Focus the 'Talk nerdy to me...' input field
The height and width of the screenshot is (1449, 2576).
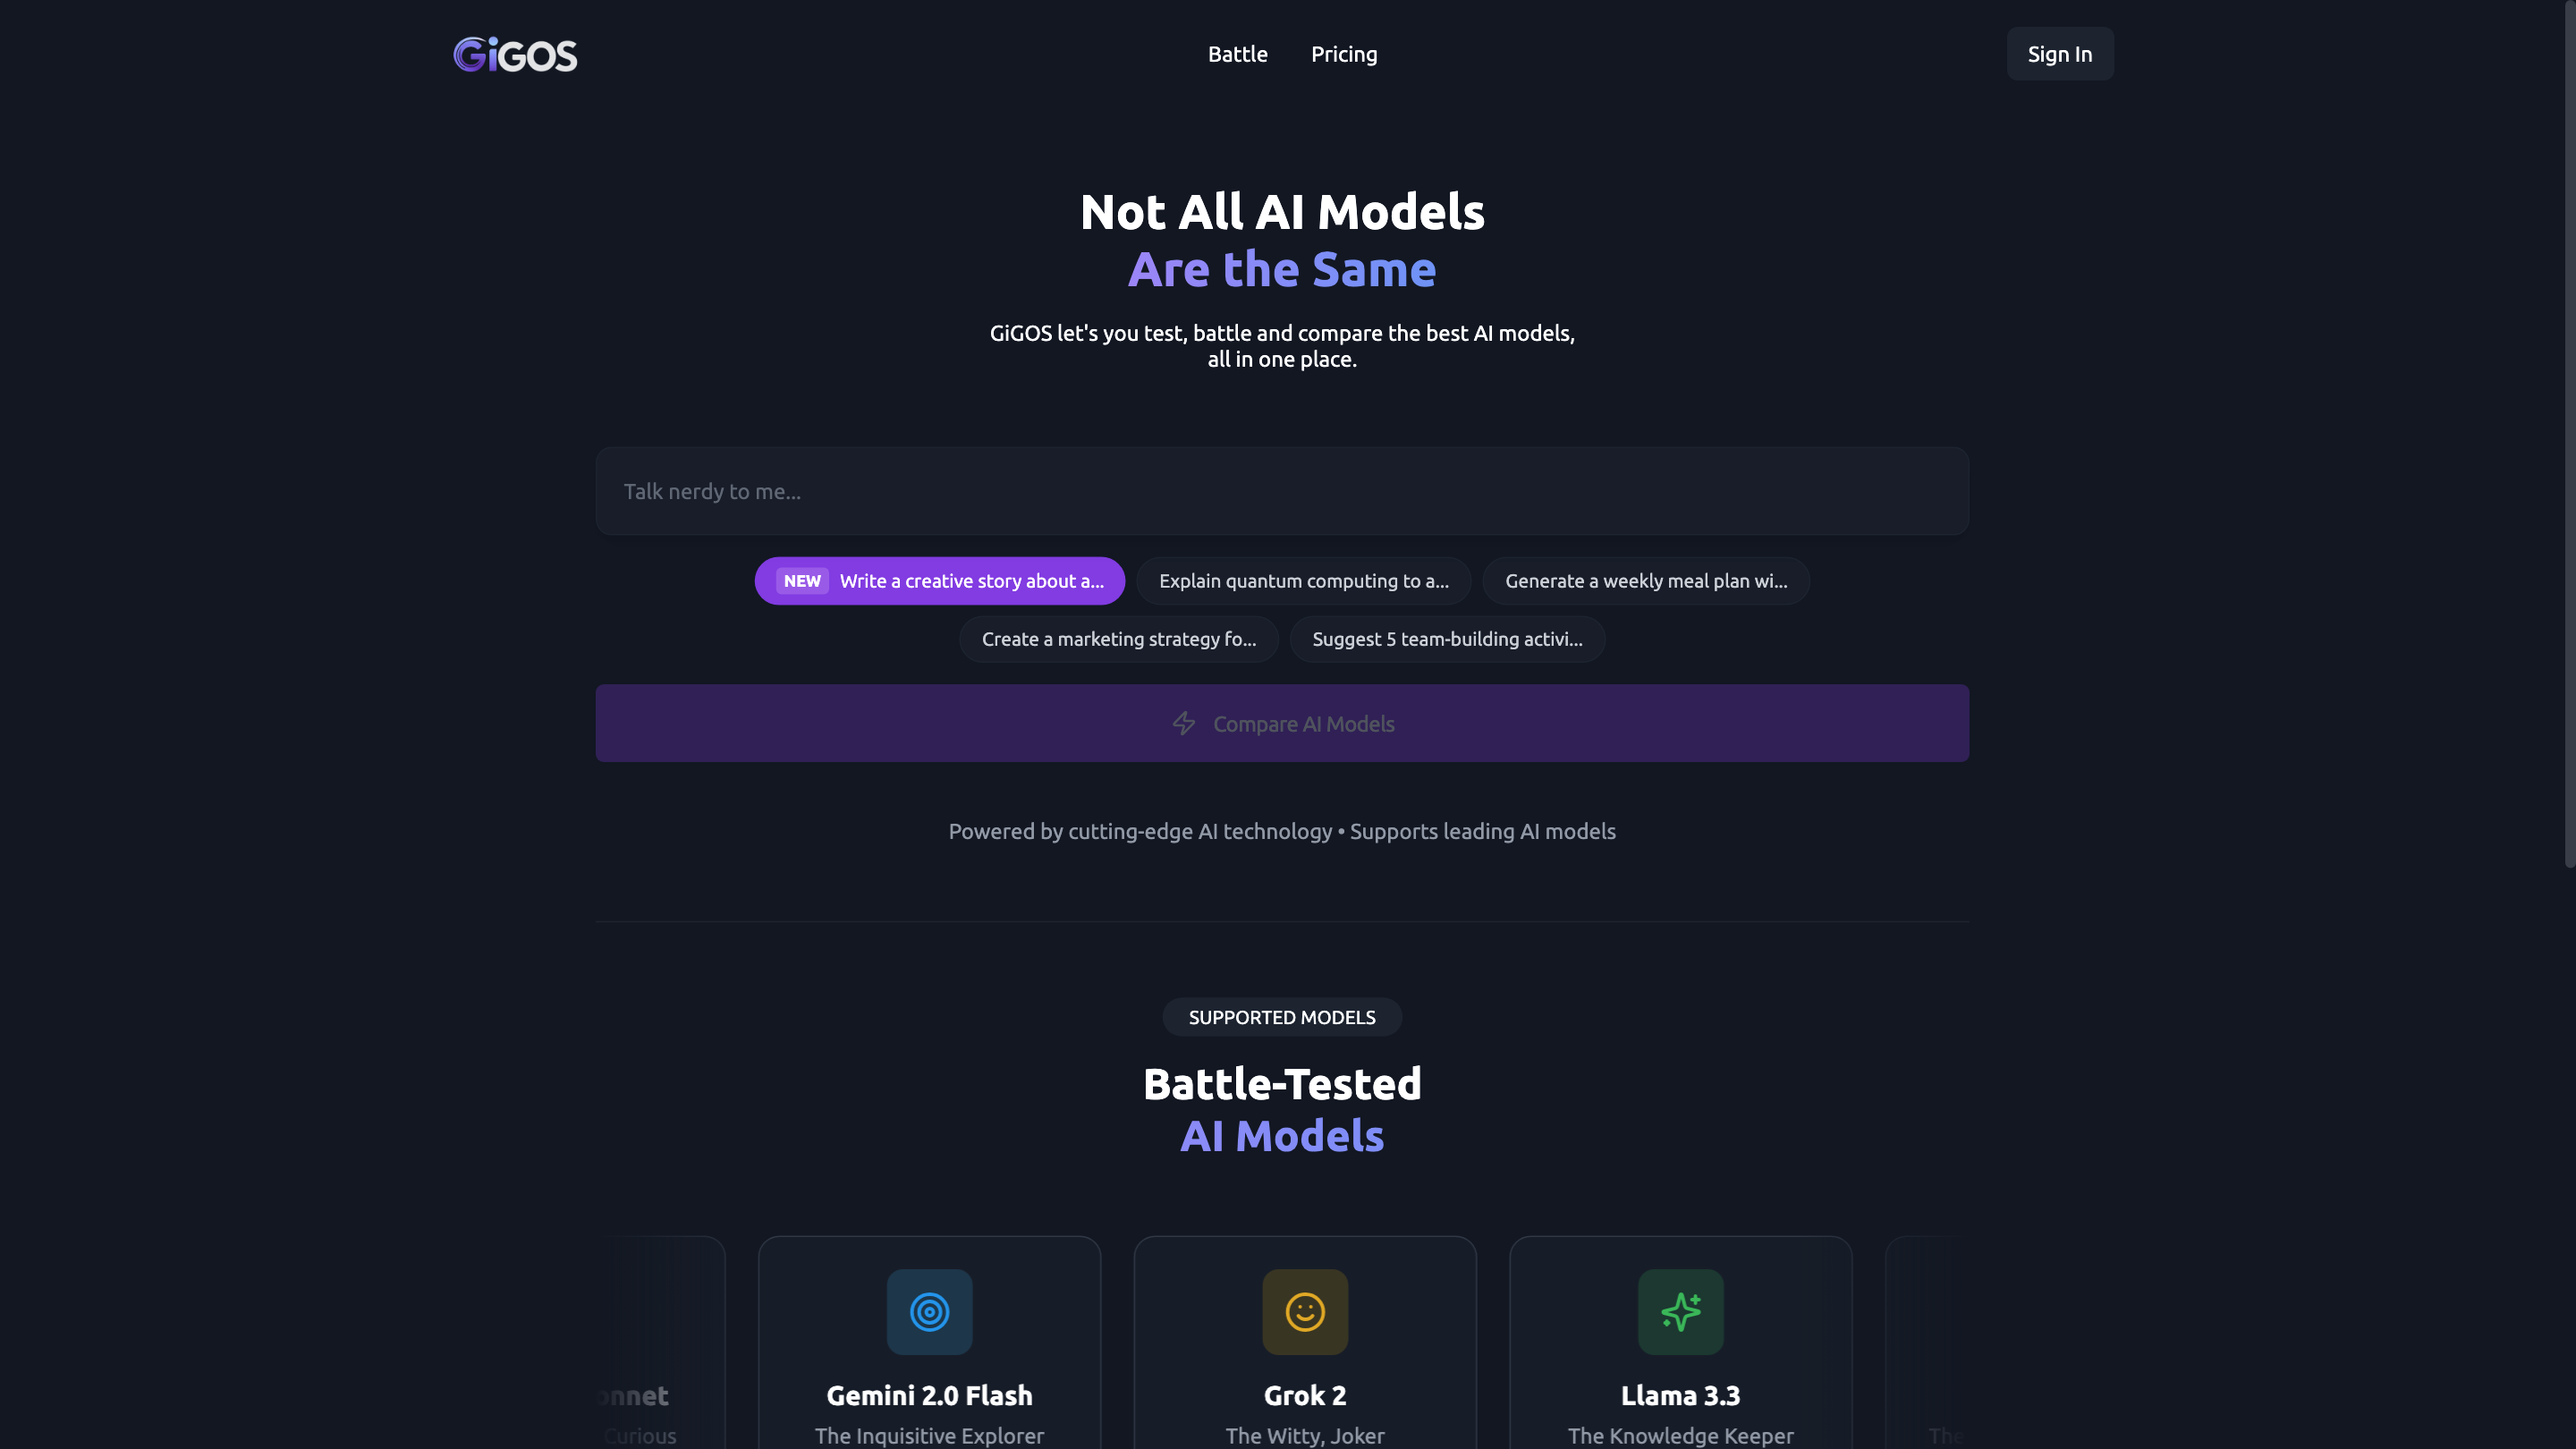click(x=1281, y=491)
